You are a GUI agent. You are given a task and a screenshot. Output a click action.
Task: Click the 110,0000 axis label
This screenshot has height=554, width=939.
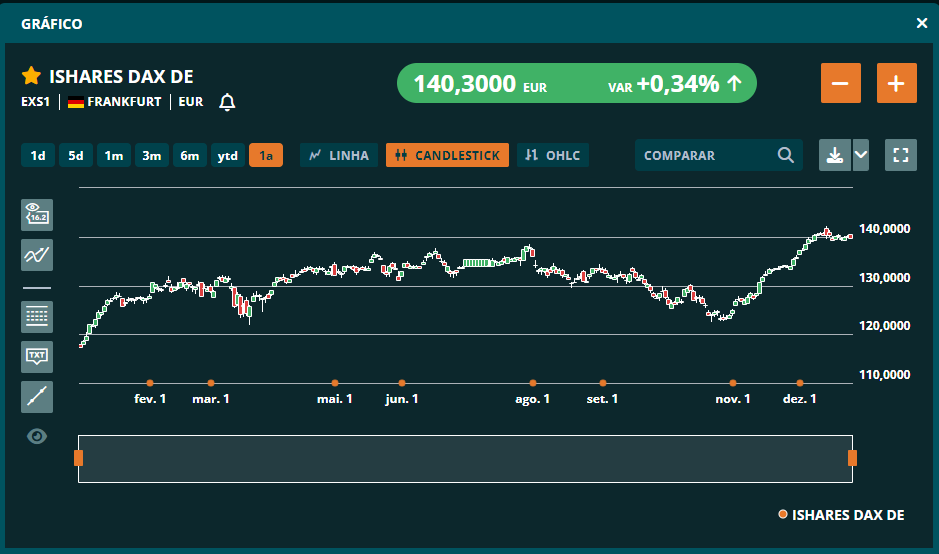pyautogui.click(x=885, y=375)
